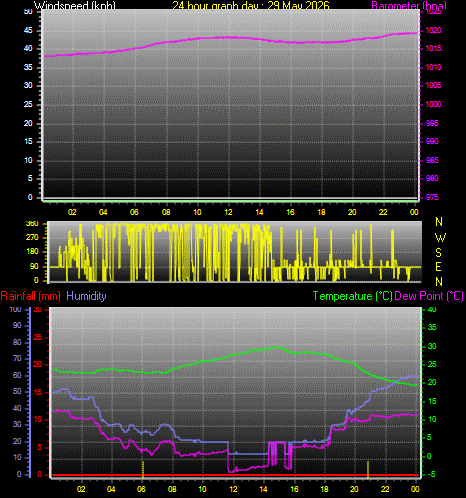Screen dimensions: 466x498
Task: Click hour 14 on the temperature graph time axis
Action: pyautogui.click(x=263, y=489)
